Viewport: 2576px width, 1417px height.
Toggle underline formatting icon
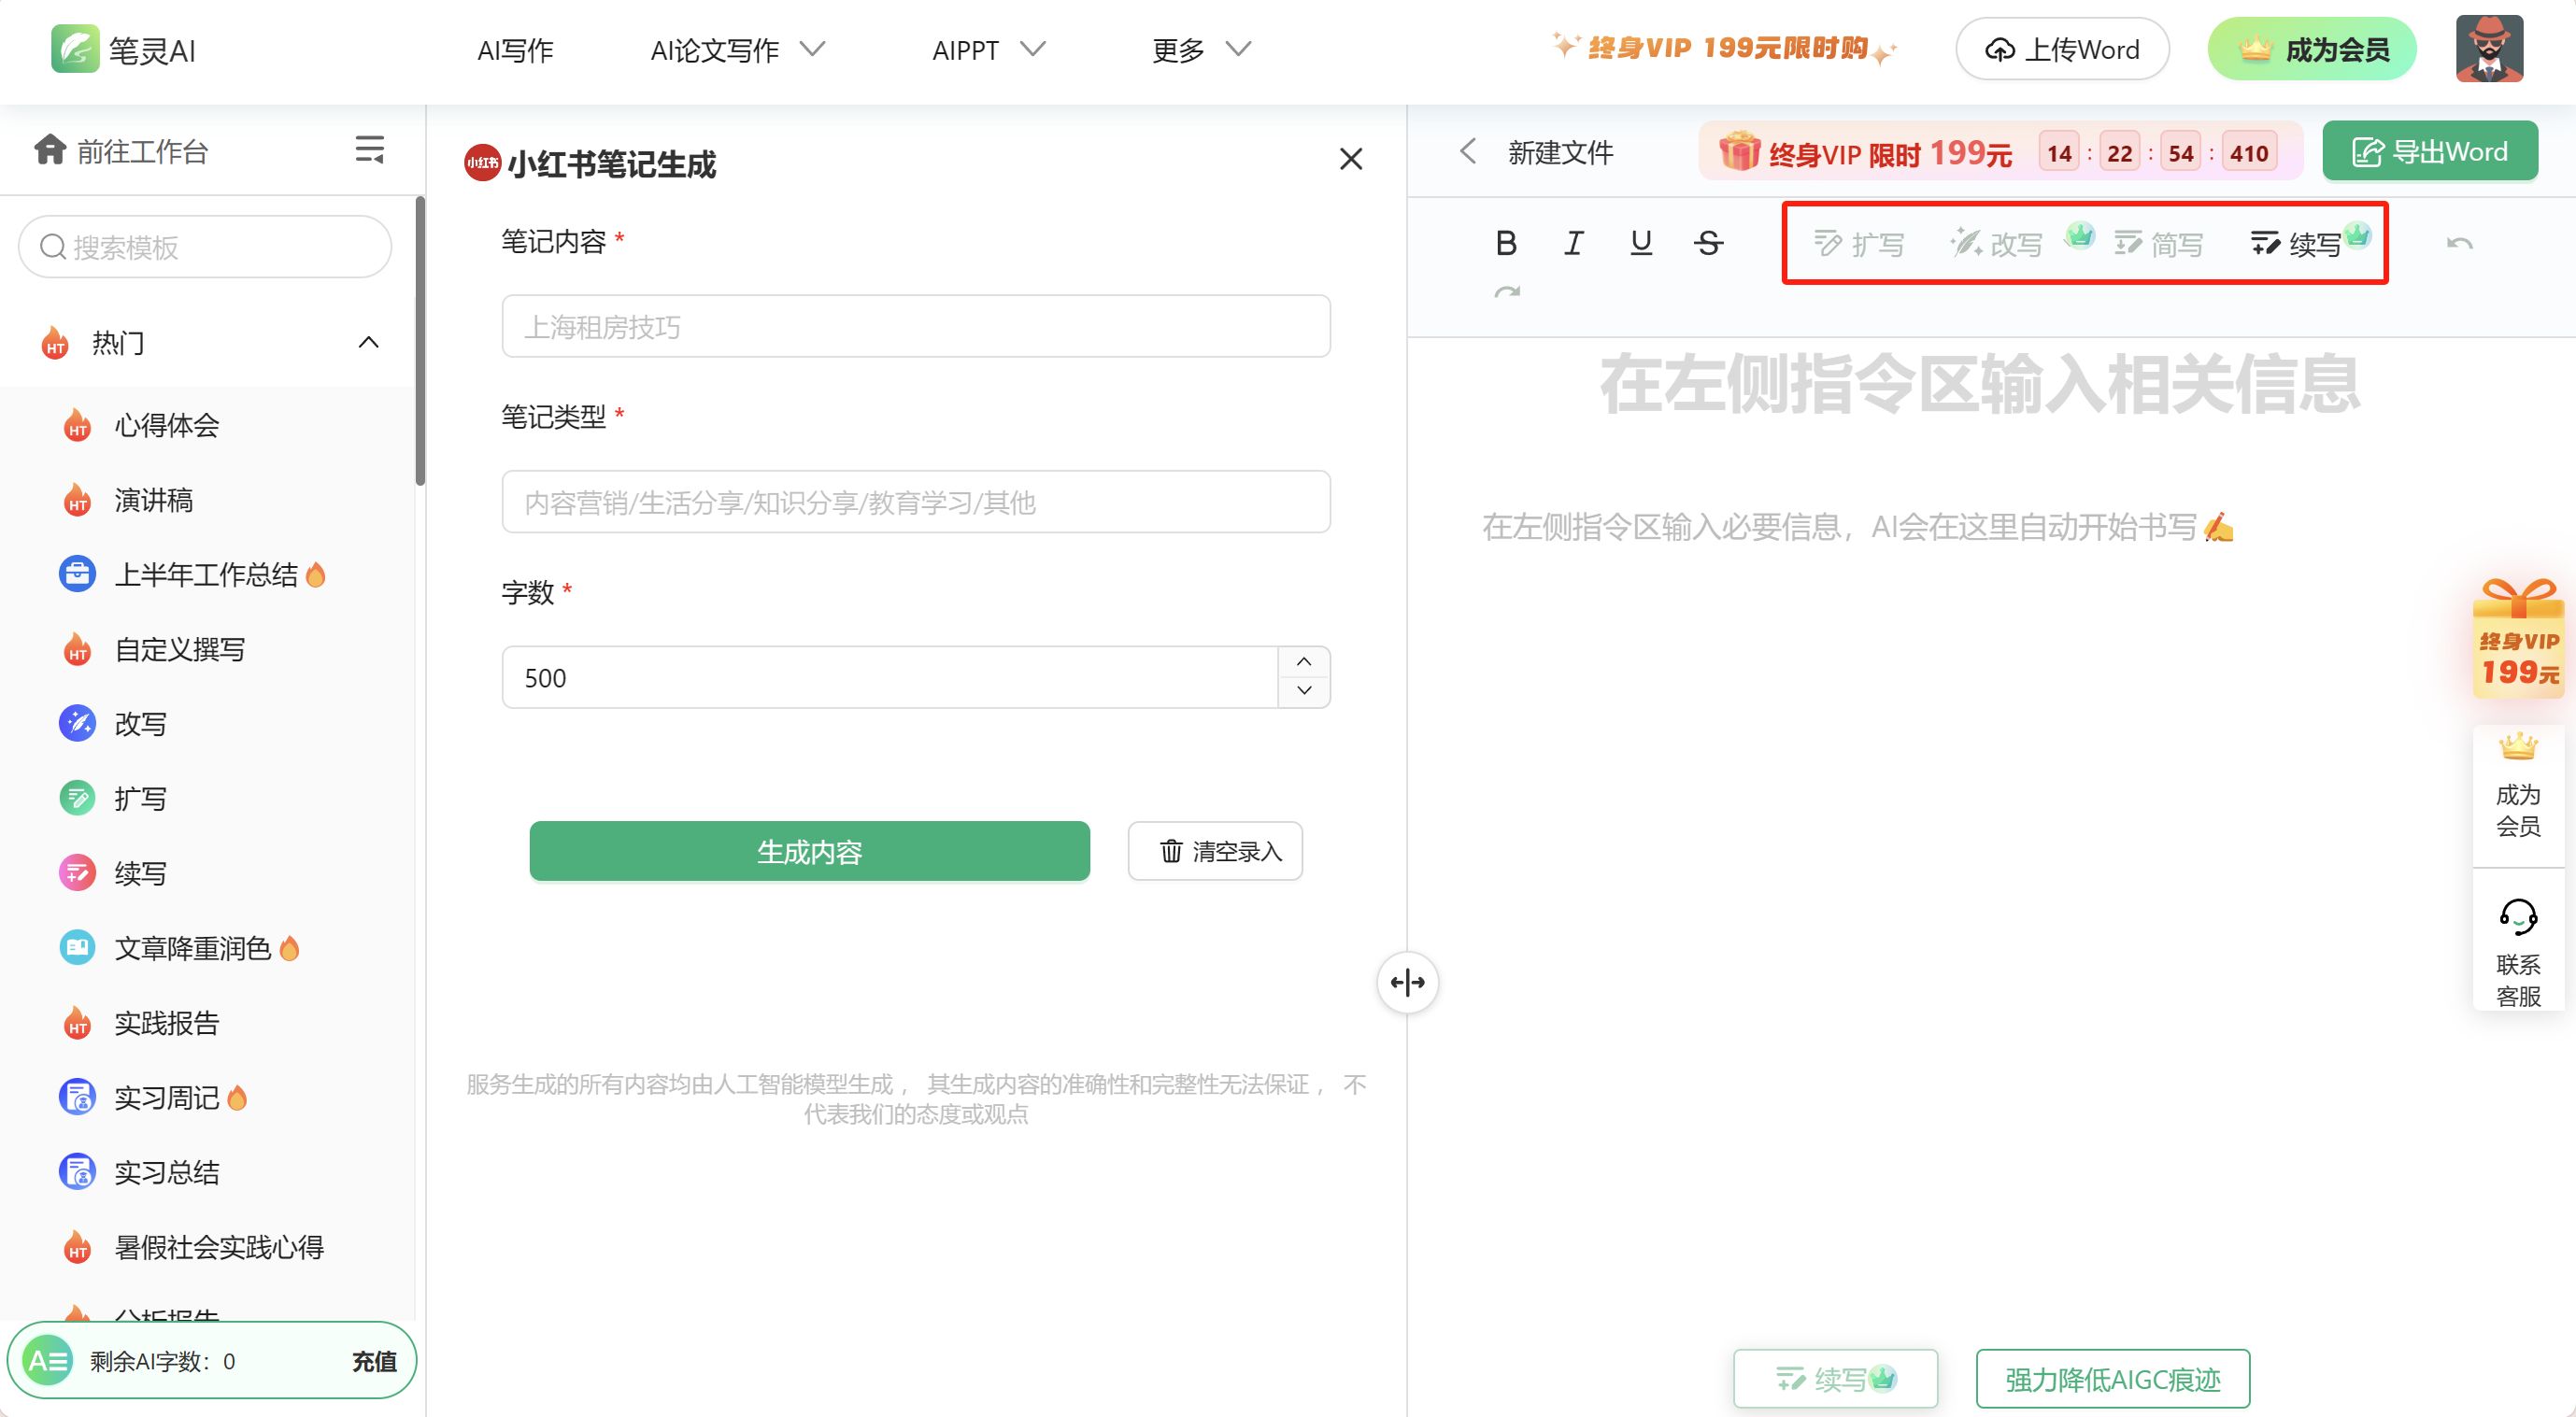tap(1641, 243)
